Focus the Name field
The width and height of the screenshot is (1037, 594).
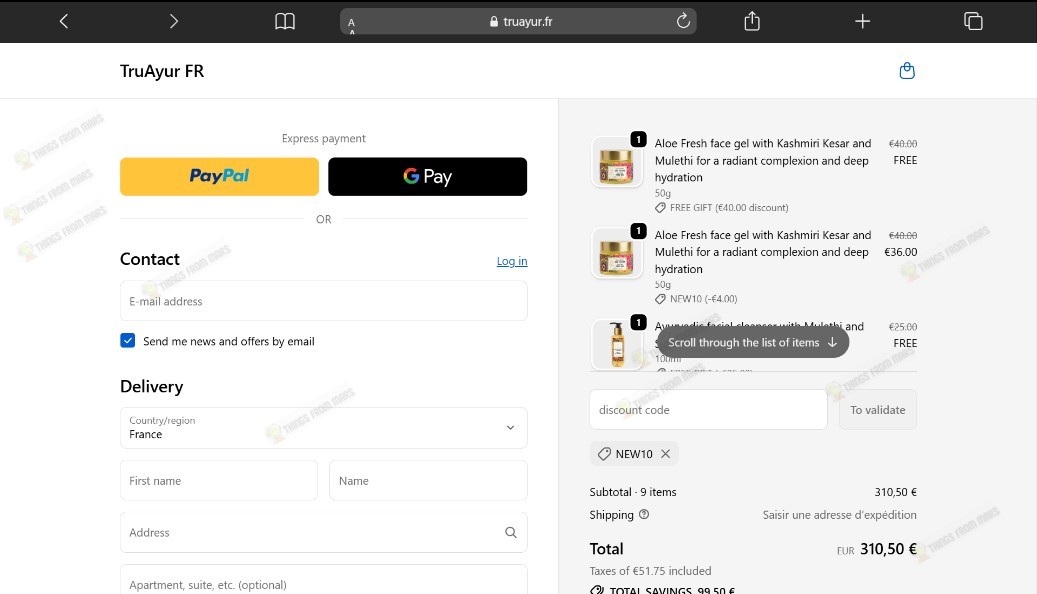click(x=428, y=481)
